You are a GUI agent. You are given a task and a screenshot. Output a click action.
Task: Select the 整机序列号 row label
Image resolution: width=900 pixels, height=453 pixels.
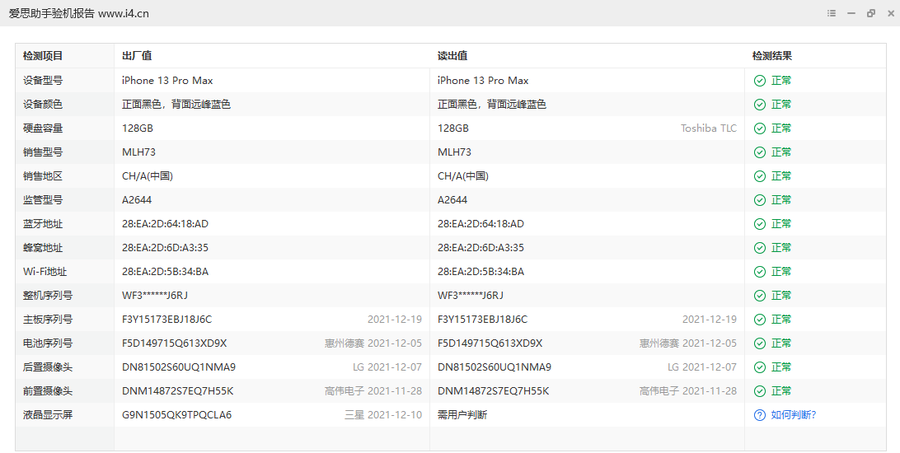click(48, 295)
